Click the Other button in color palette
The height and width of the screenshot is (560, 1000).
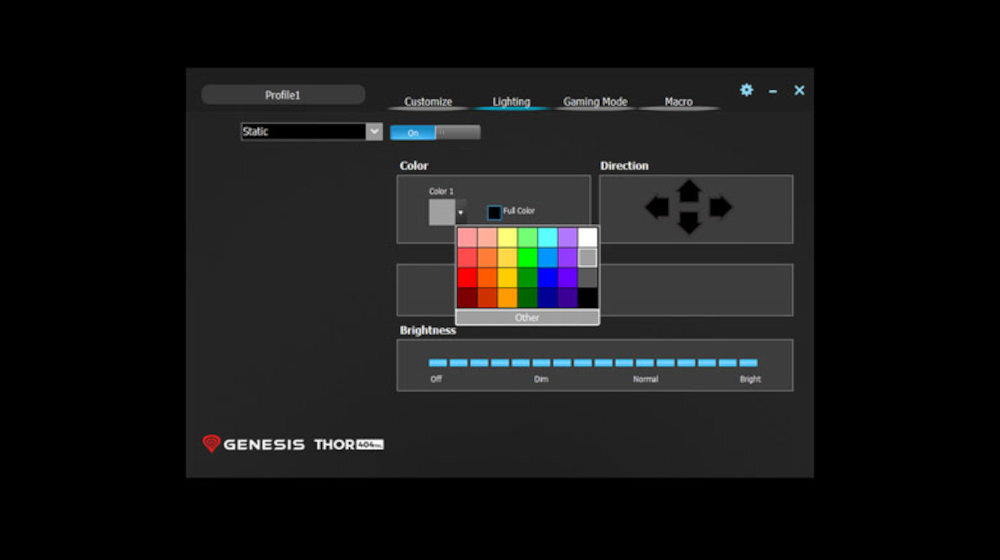coord(527,318)
